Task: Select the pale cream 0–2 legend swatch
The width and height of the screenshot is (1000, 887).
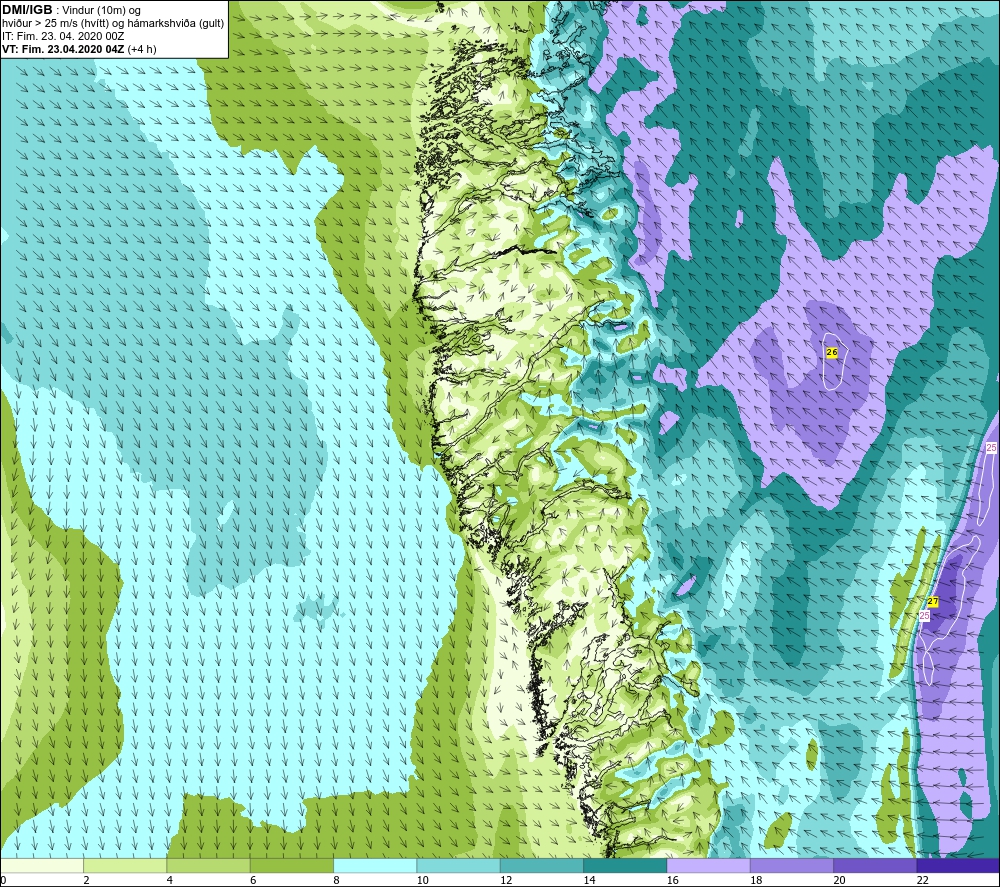Action: coord(41,865)
